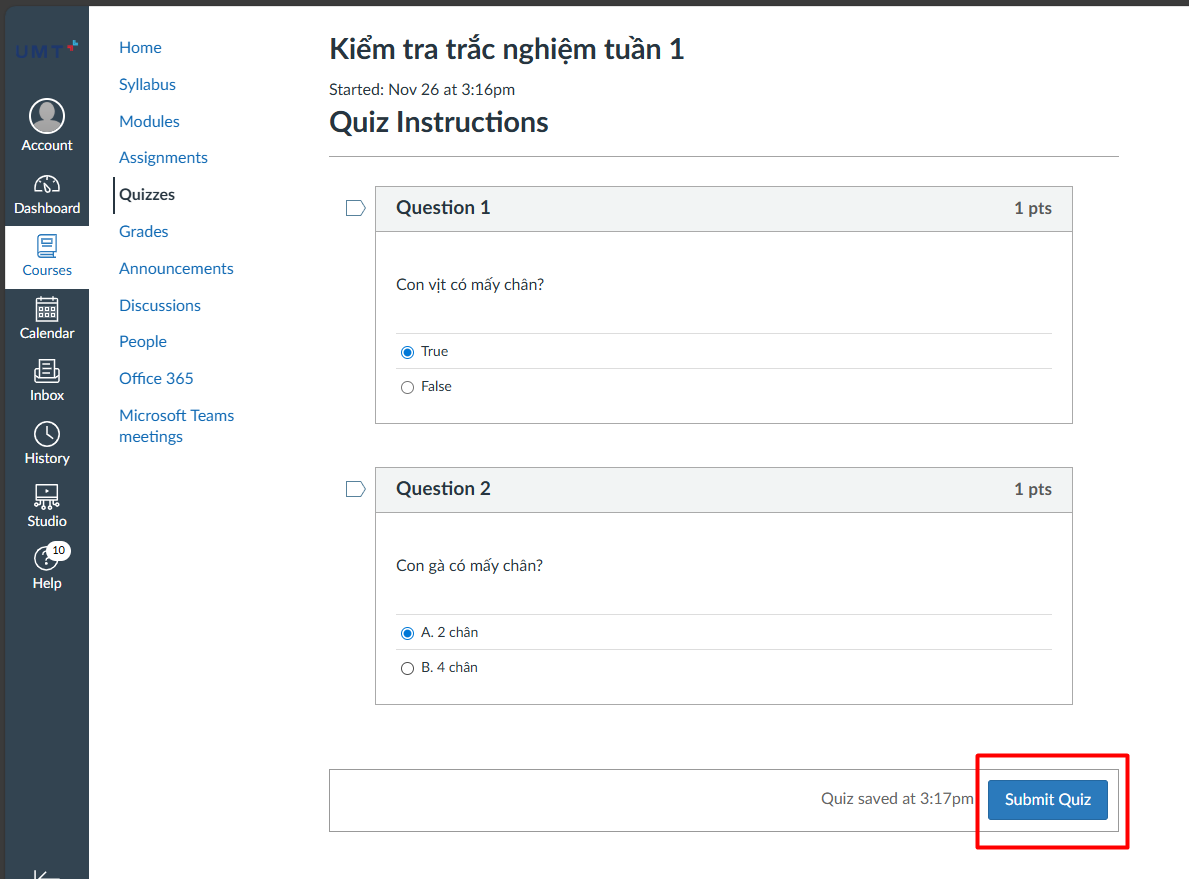Image resolution: width=1189 pixels, height=879 pixels.
Task: Go to Dashboard in global navigation
Action: tap(47, 186)
